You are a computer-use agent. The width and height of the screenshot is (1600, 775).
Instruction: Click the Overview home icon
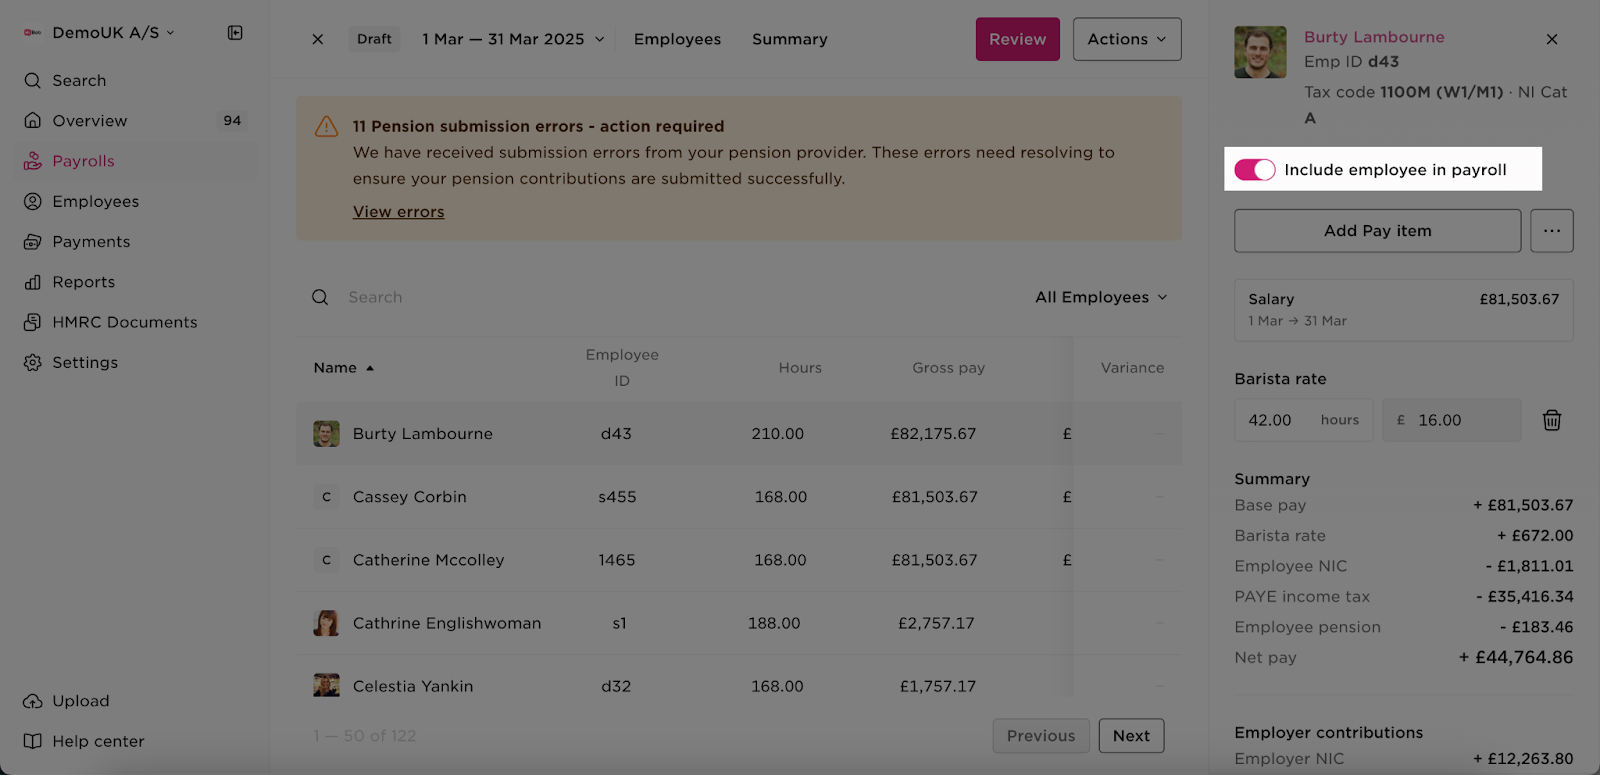tap(33, 120)
